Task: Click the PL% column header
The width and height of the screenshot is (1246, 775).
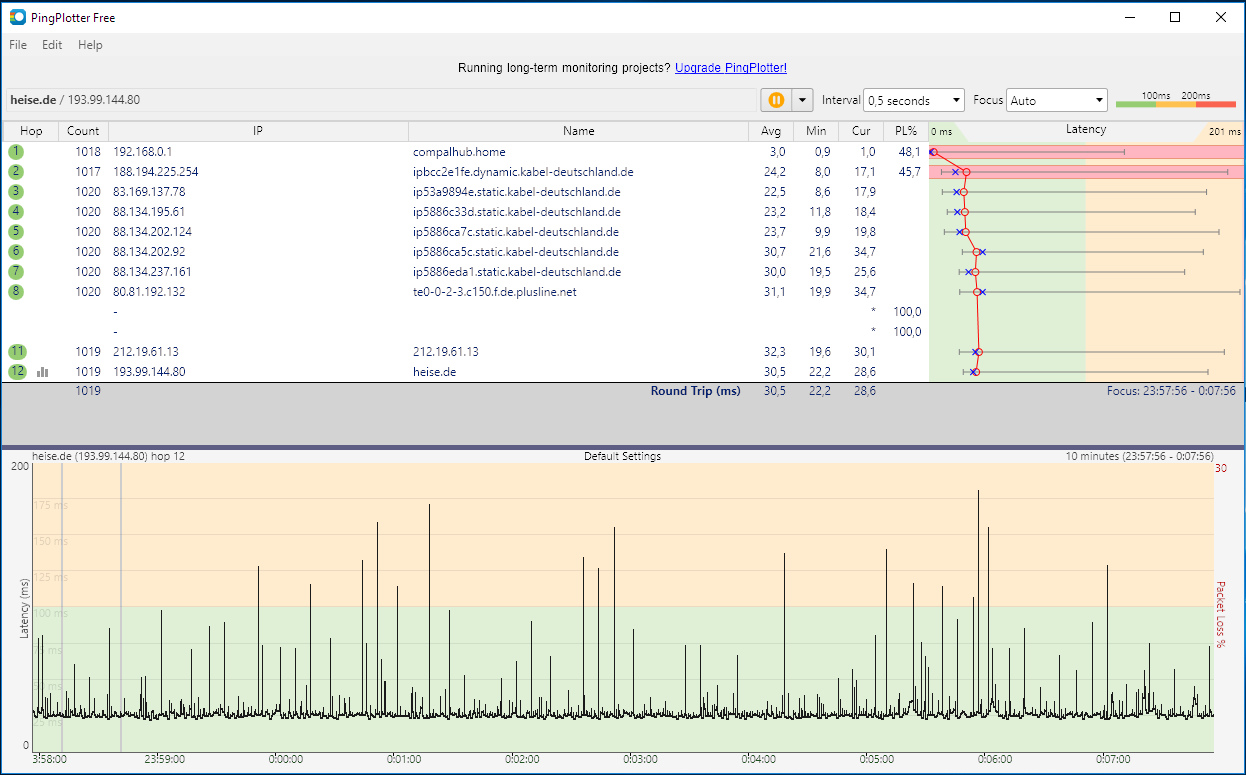Action: click(x=905, y=131)
